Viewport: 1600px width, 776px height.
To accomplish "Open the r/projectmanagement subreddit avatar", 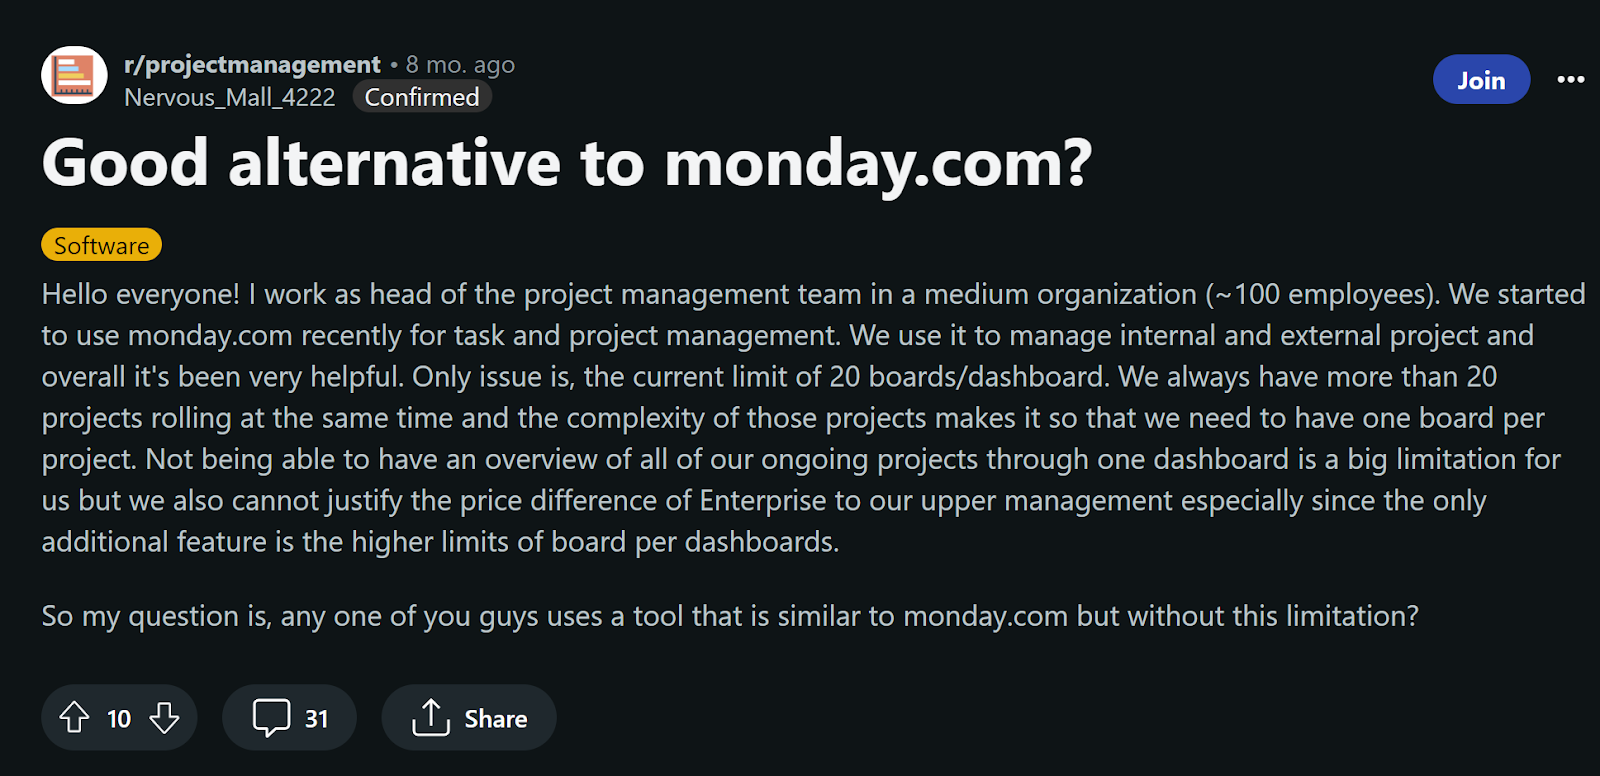I will click(x=74, y=76).
